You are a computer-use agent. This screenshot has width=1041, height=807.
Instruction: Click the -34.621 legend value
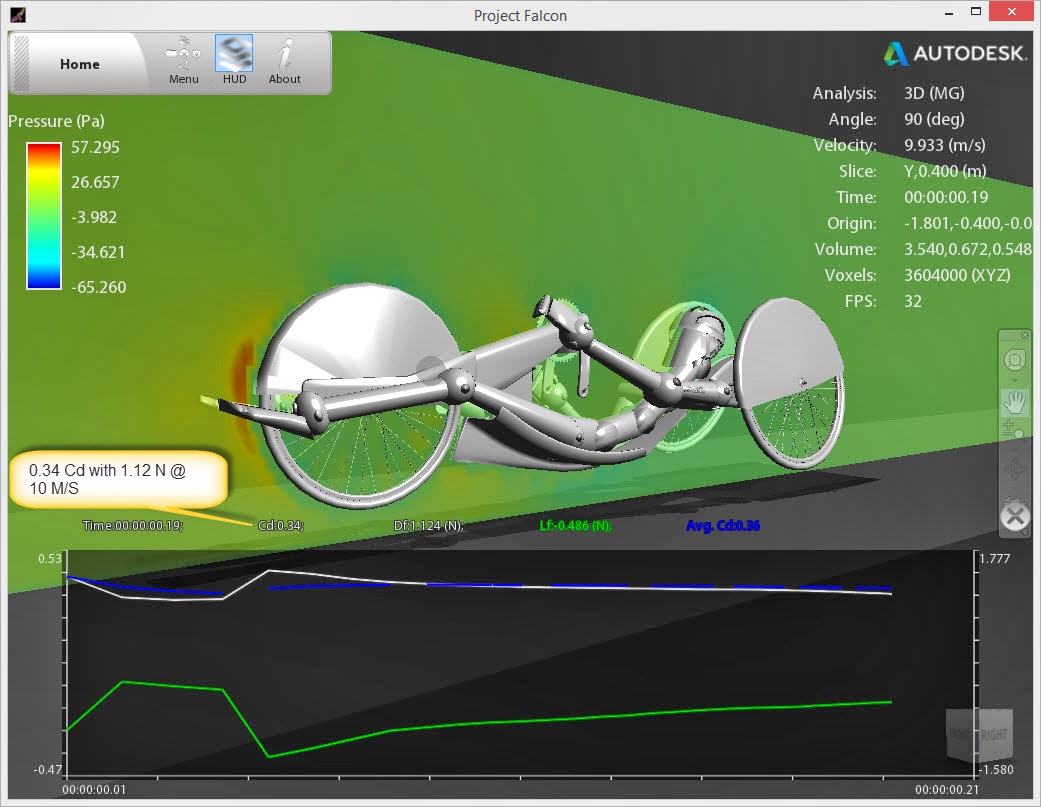pos(98,252)
